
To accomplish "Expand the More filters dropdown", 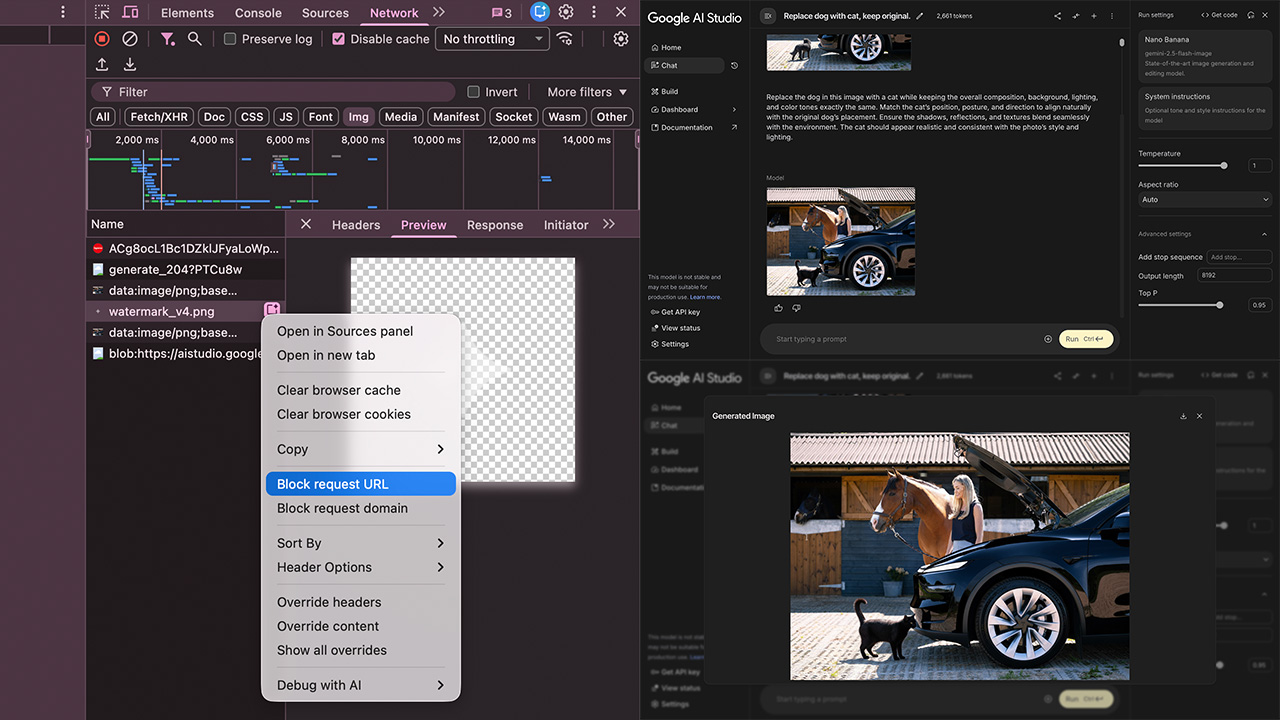I will tap(587, 92).
